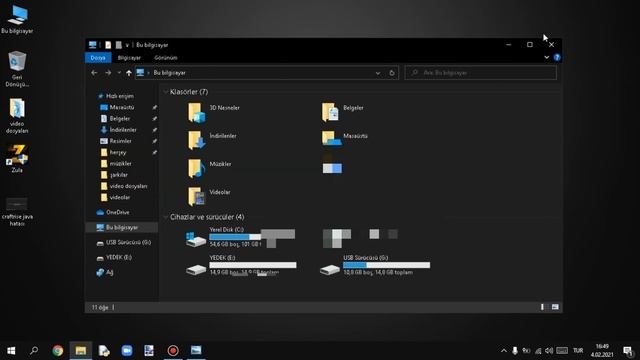Go up one folder level
640x360 pixels.
[129, 73]
